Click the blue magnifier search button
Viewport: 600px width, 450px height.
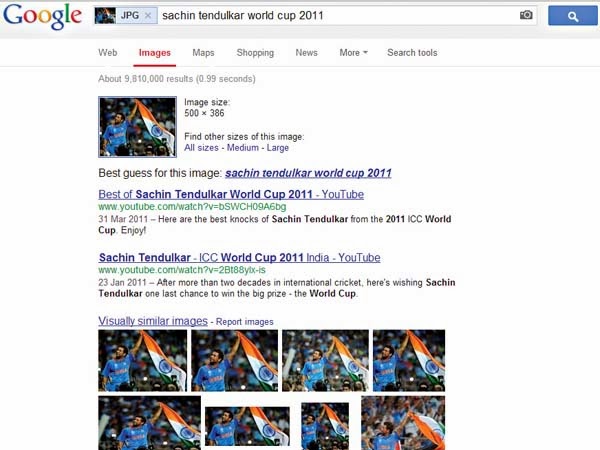click(572, 16)
